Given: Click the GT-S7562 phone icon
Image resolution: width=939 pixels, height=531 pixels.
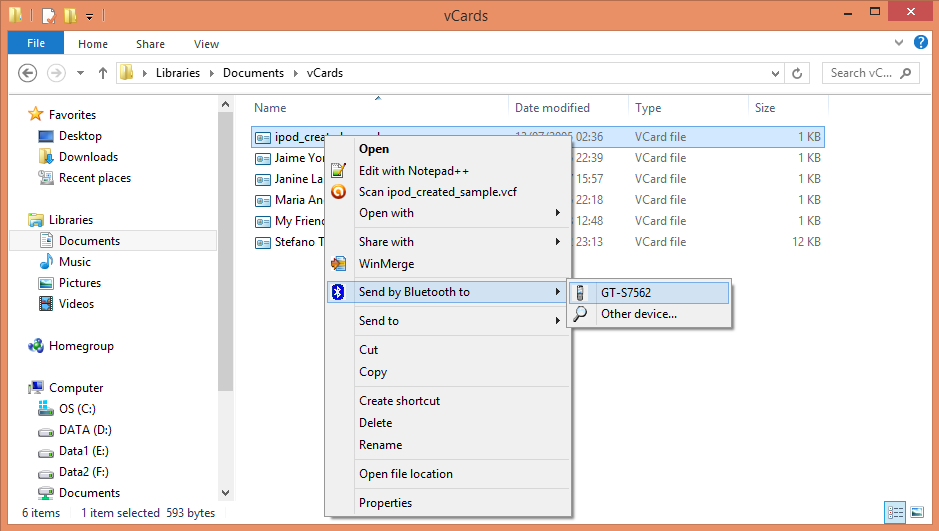Looking at the screenshot, I should [x=580, y=292].
